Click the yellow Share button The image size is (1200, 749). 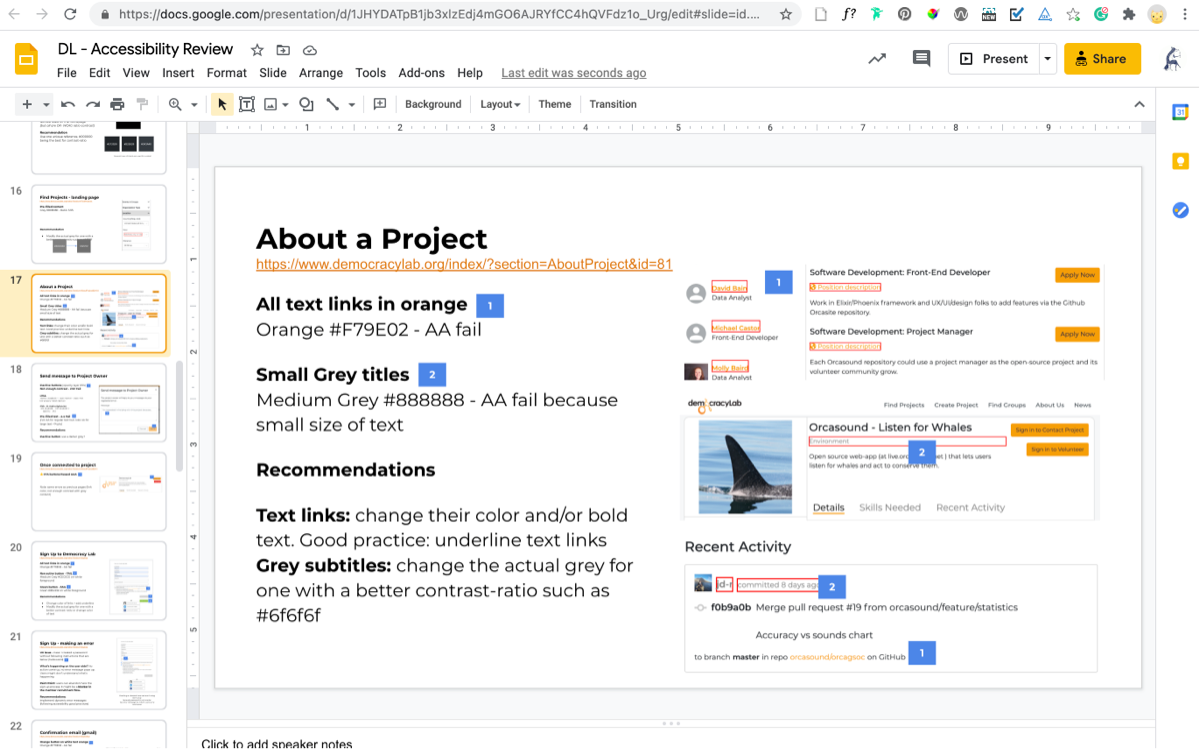(x=1102, y=59)
